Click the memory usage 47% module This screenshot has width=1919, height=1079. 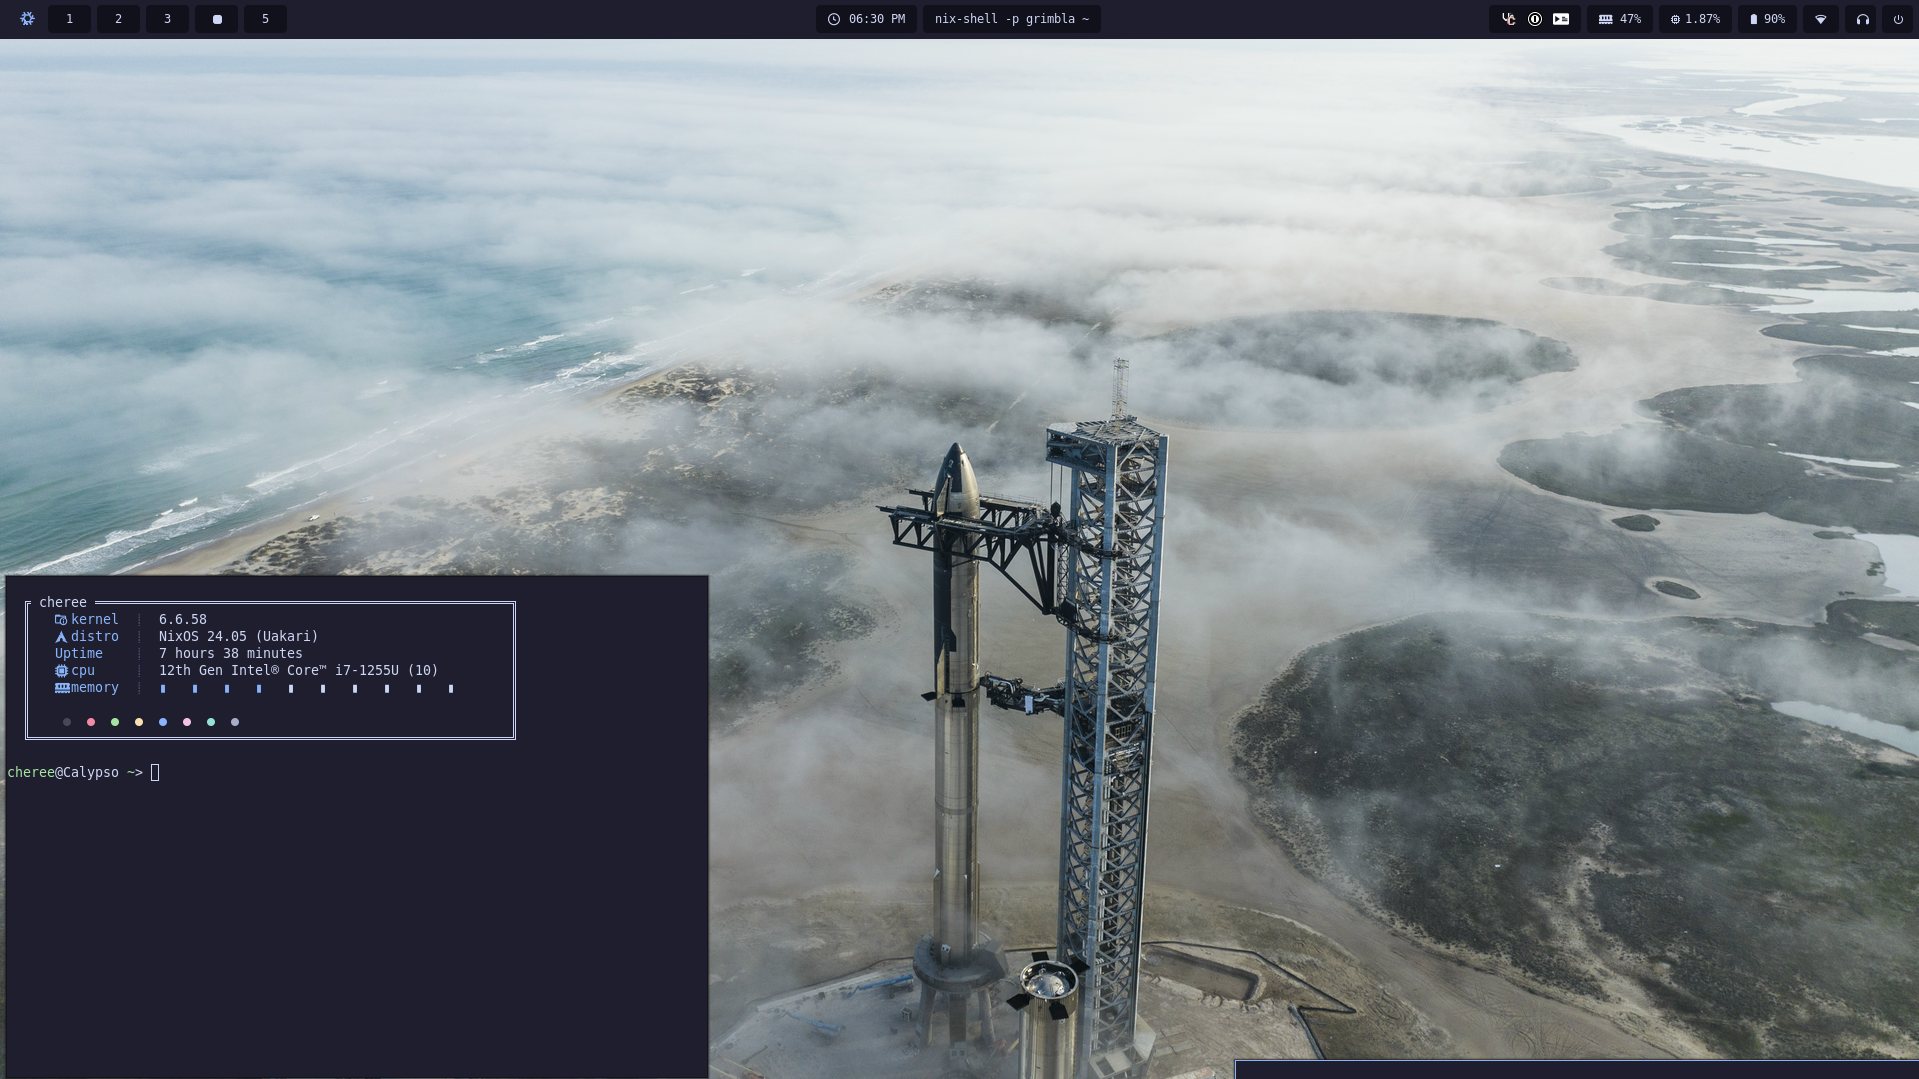(1620, 19)
